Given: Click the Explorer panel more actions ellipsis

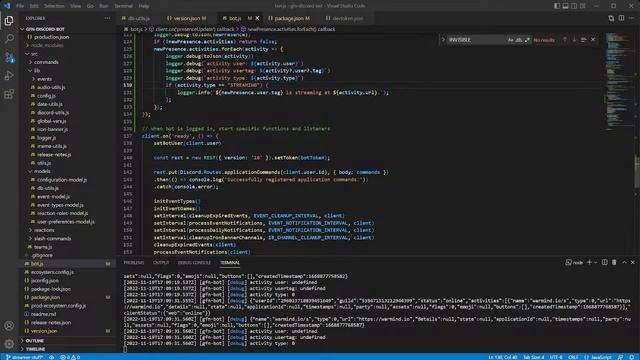Looking at the screenshot, I should coord(107,18).
